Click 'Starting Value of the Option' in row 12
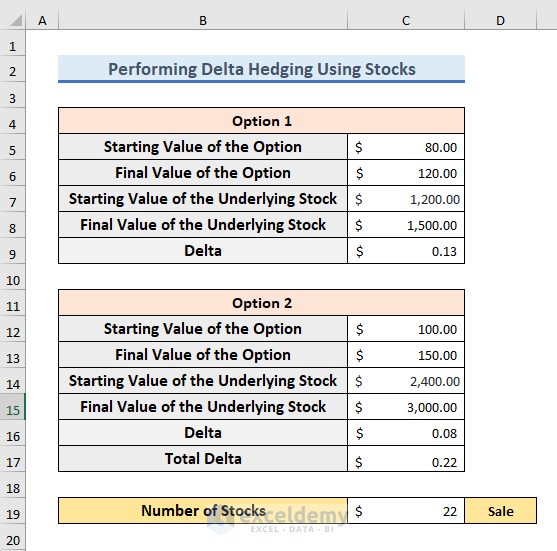Screen dimensions: 557x551 (203, 329)
